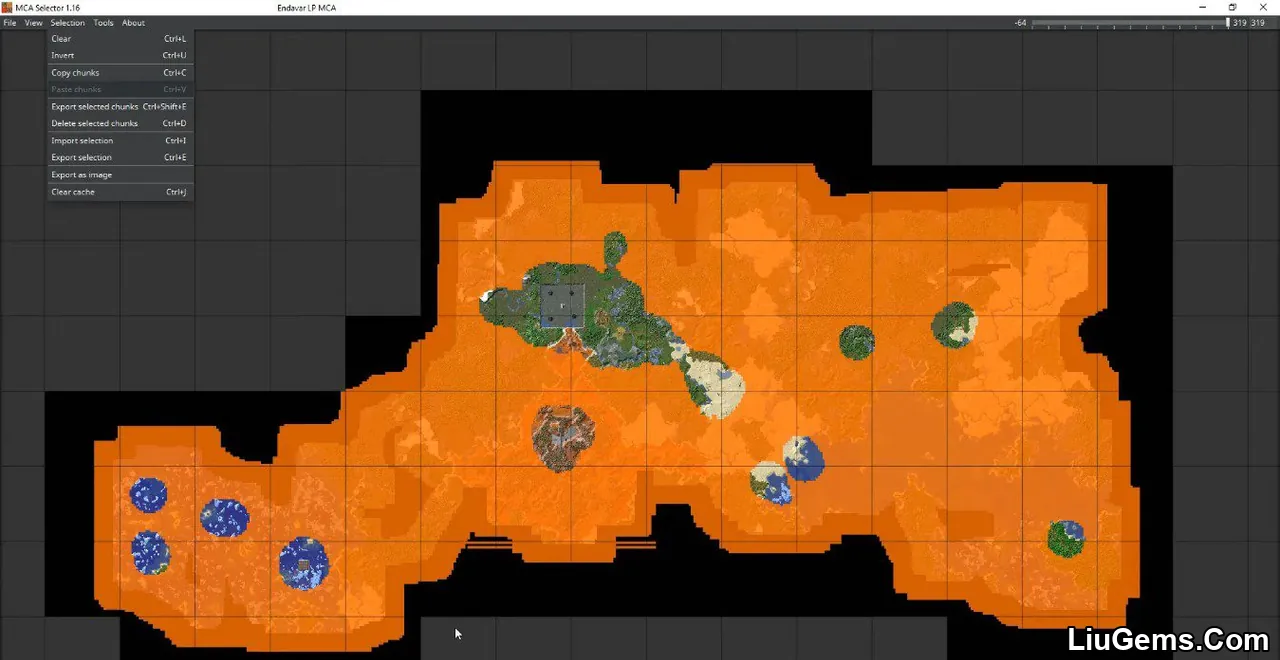Choose Export selected chunks
Screen dimensions: 1280x660
pyautogui.click(x=120, y=107)
